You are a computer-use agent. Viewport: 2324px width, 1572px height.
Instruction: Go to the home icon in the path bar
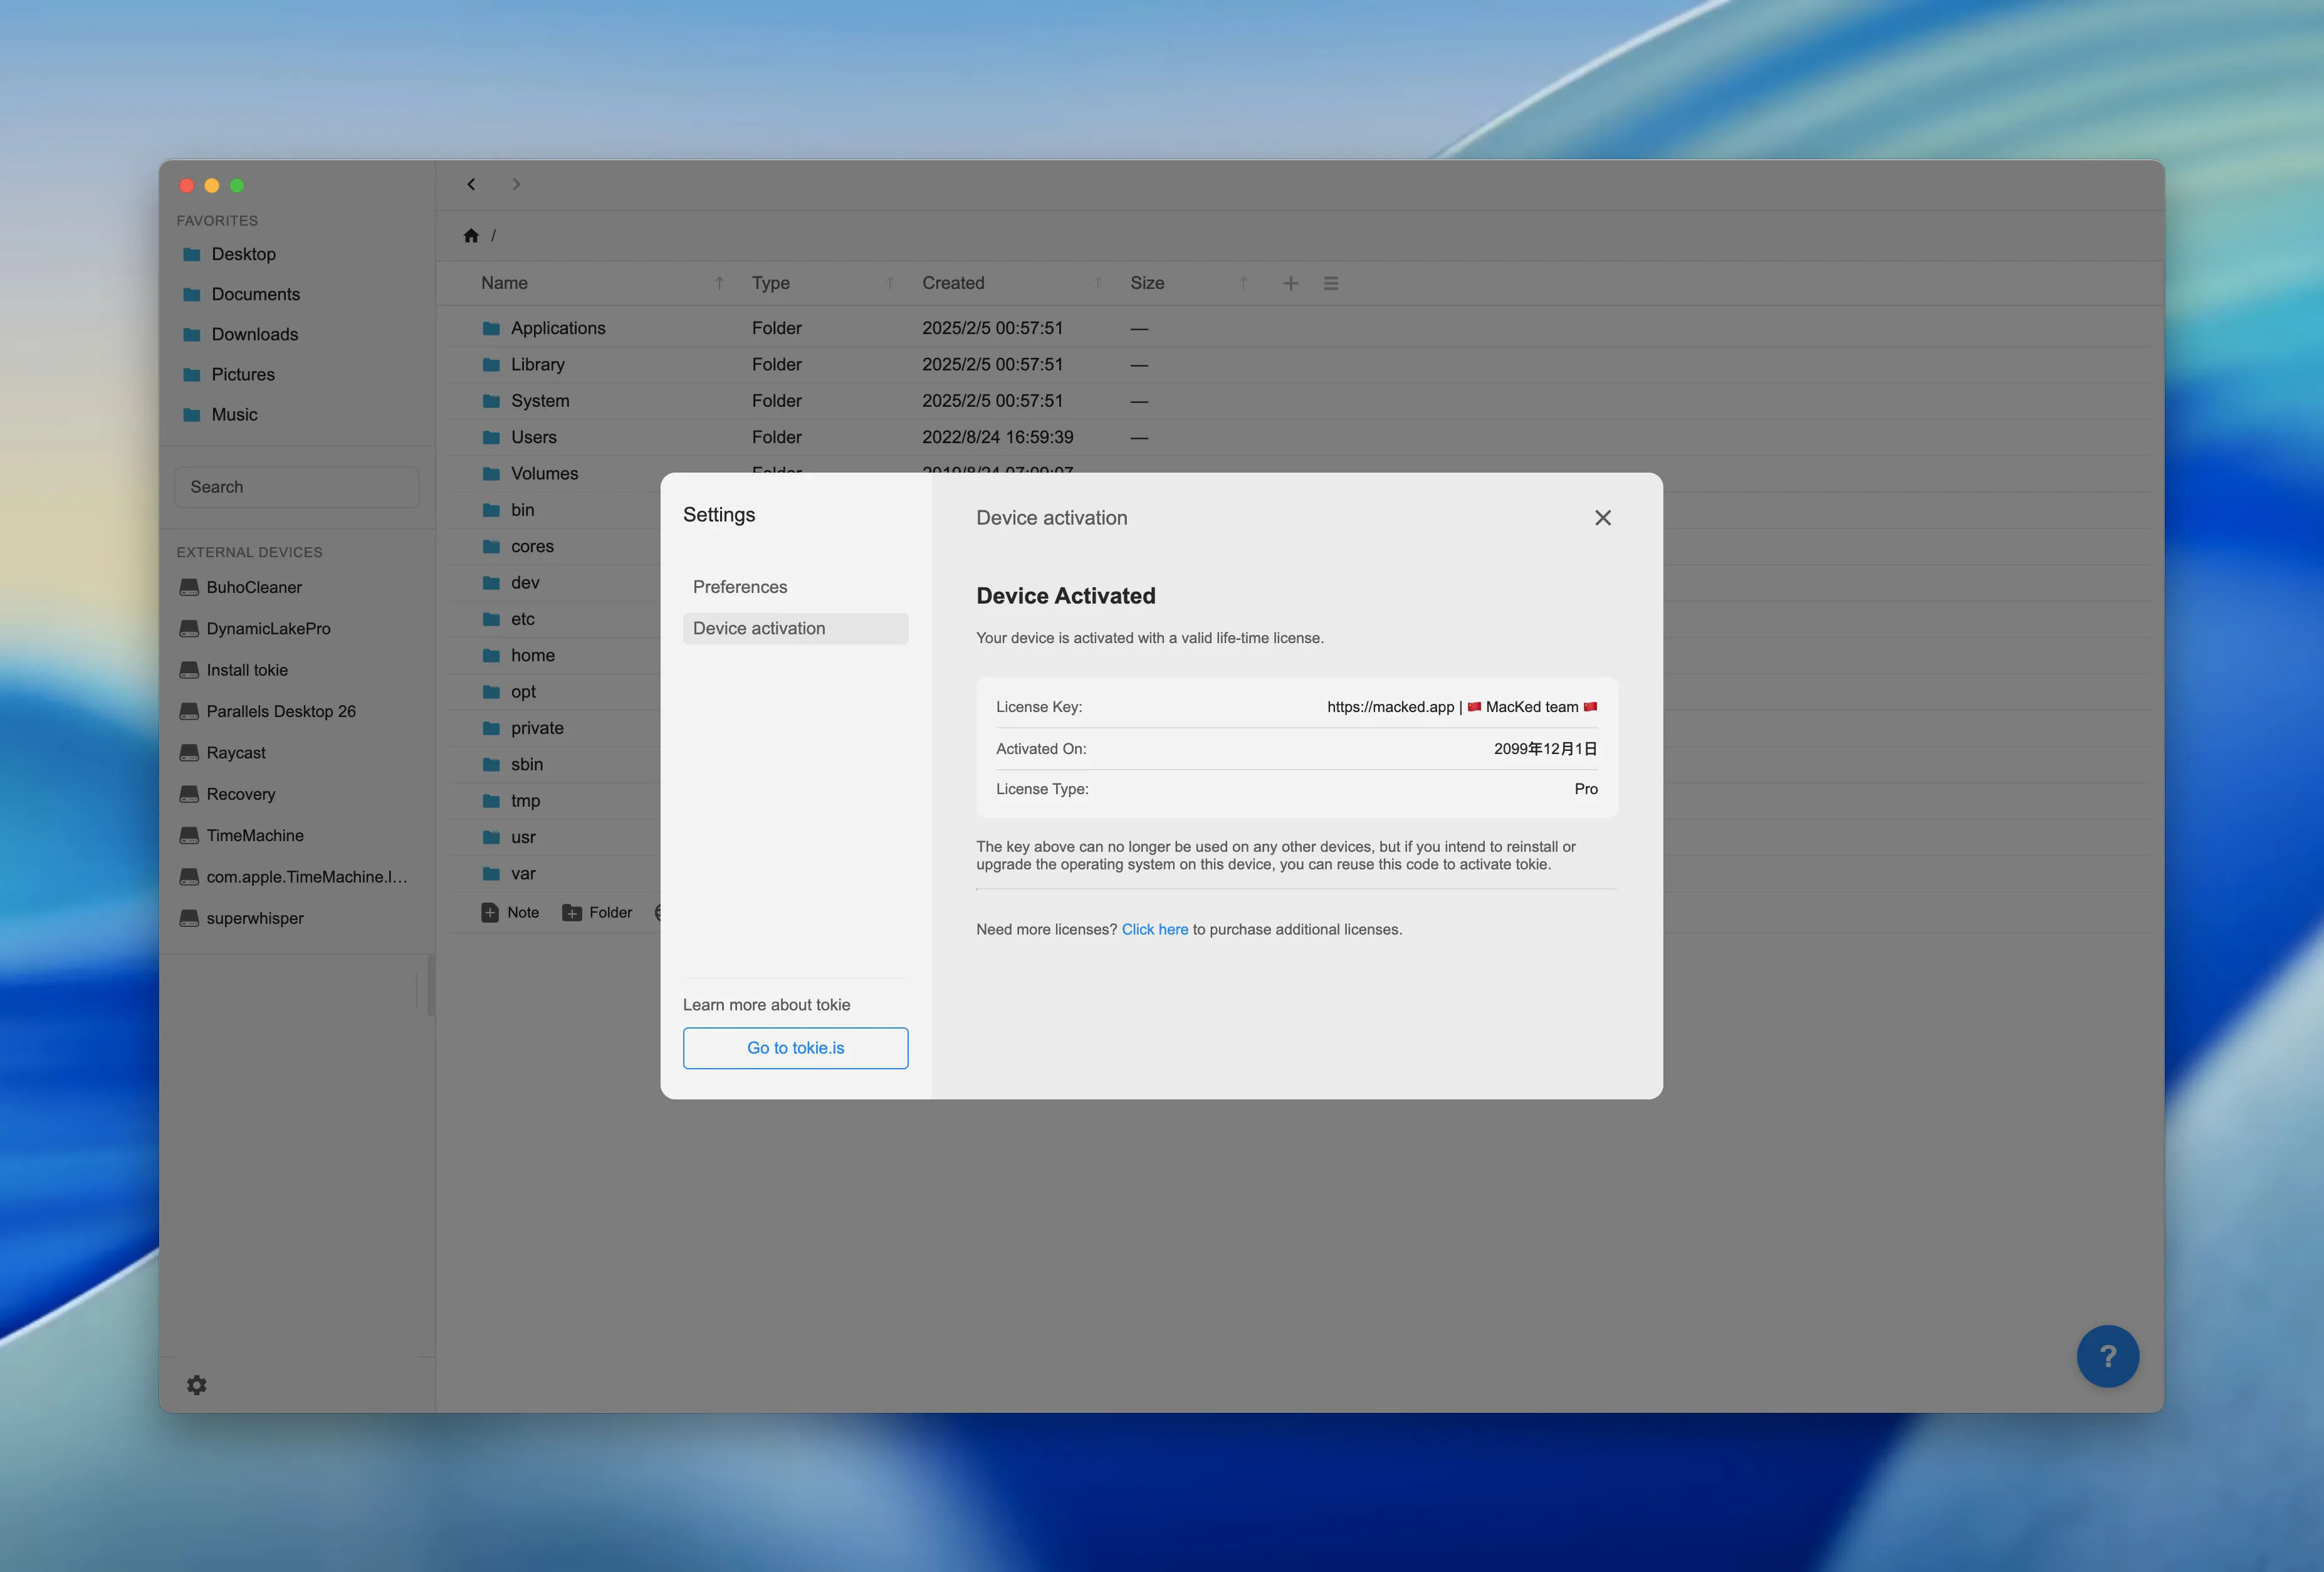coord(471,236)
